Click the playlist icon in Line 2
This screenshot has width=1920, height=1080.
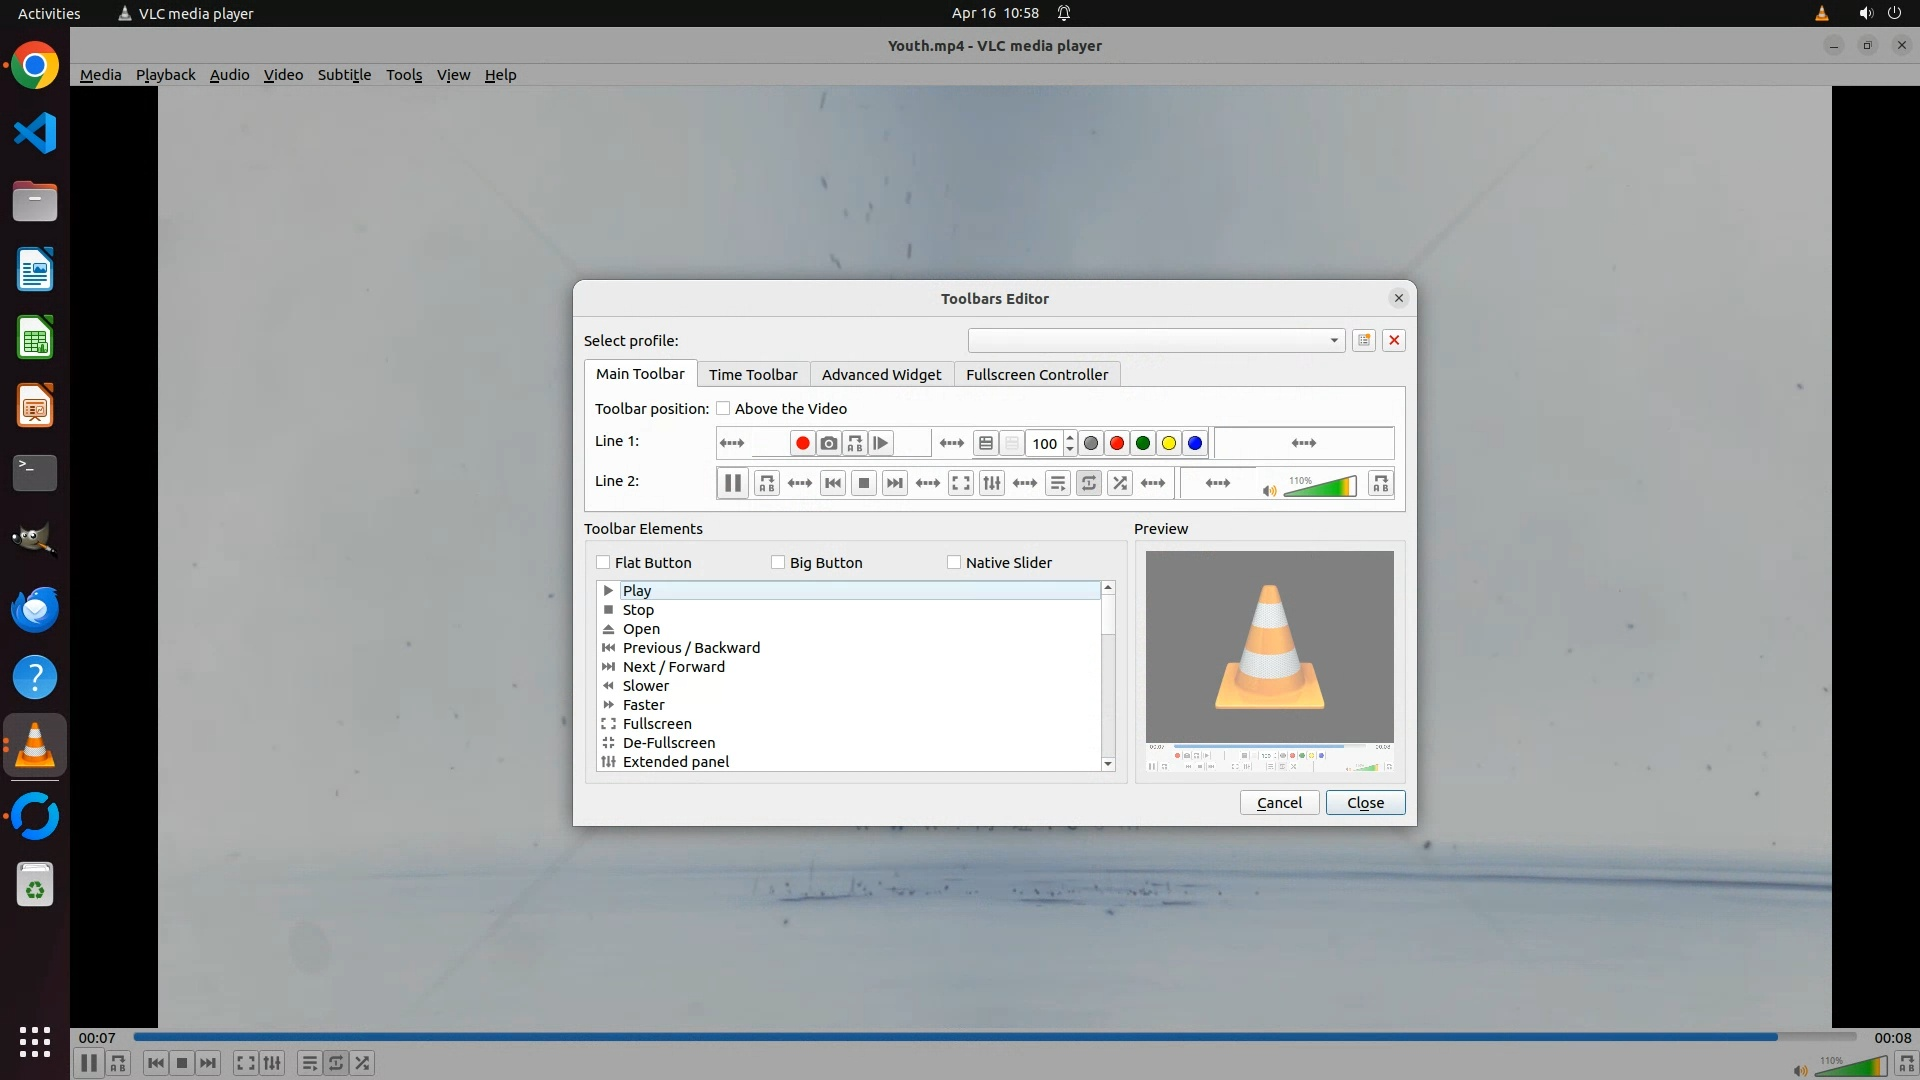[1057, 483]
